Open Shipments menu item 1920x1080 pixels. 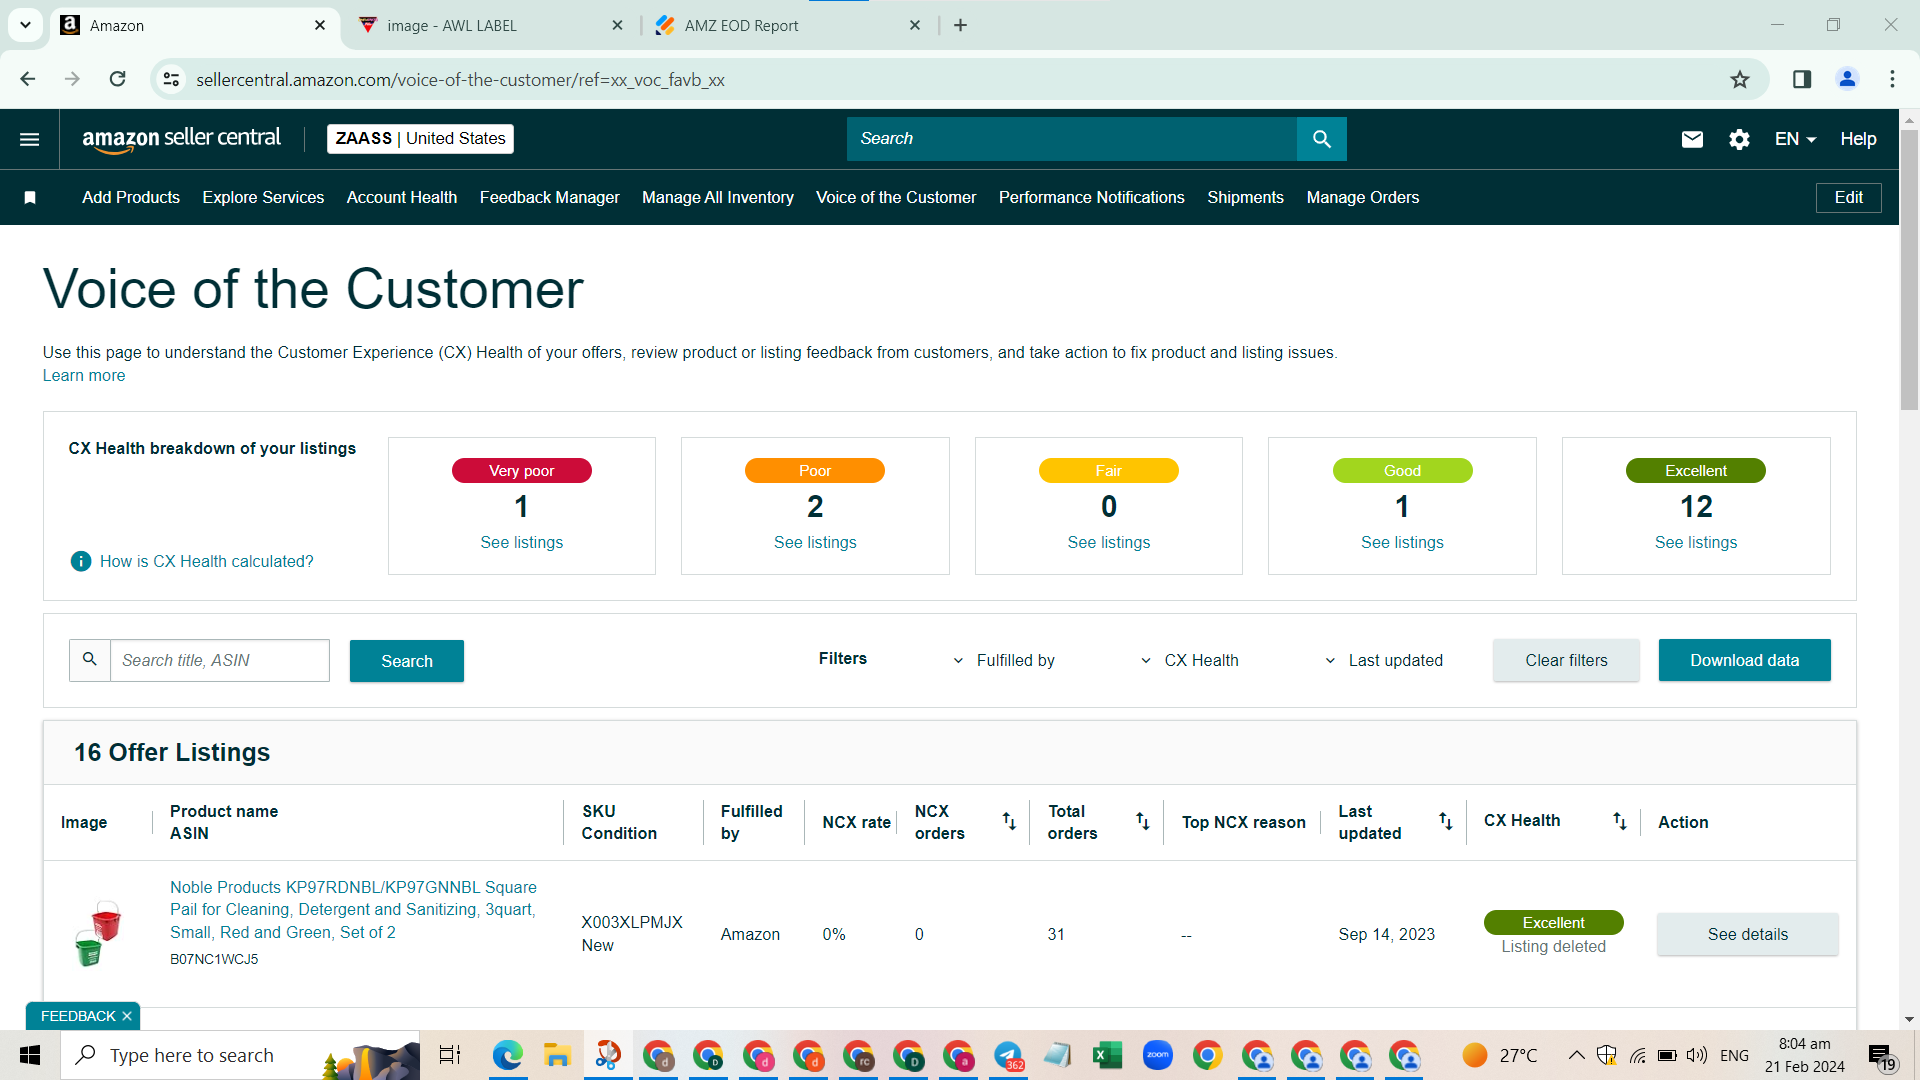pyautogui.click(x=1245, y=198)
